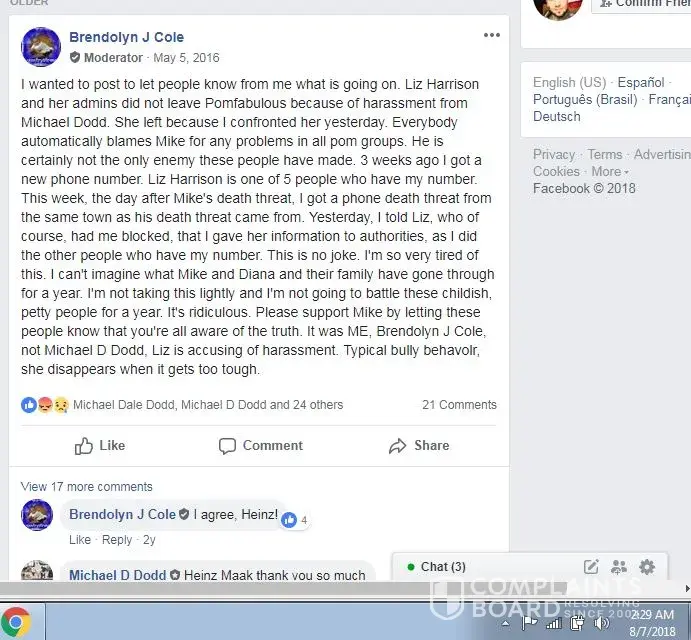The width and height of the screenshot is (691, 640).
Task: Click the Like thumbs-up icon on the post
Action: pyautogui.click(x=83, y=446)
